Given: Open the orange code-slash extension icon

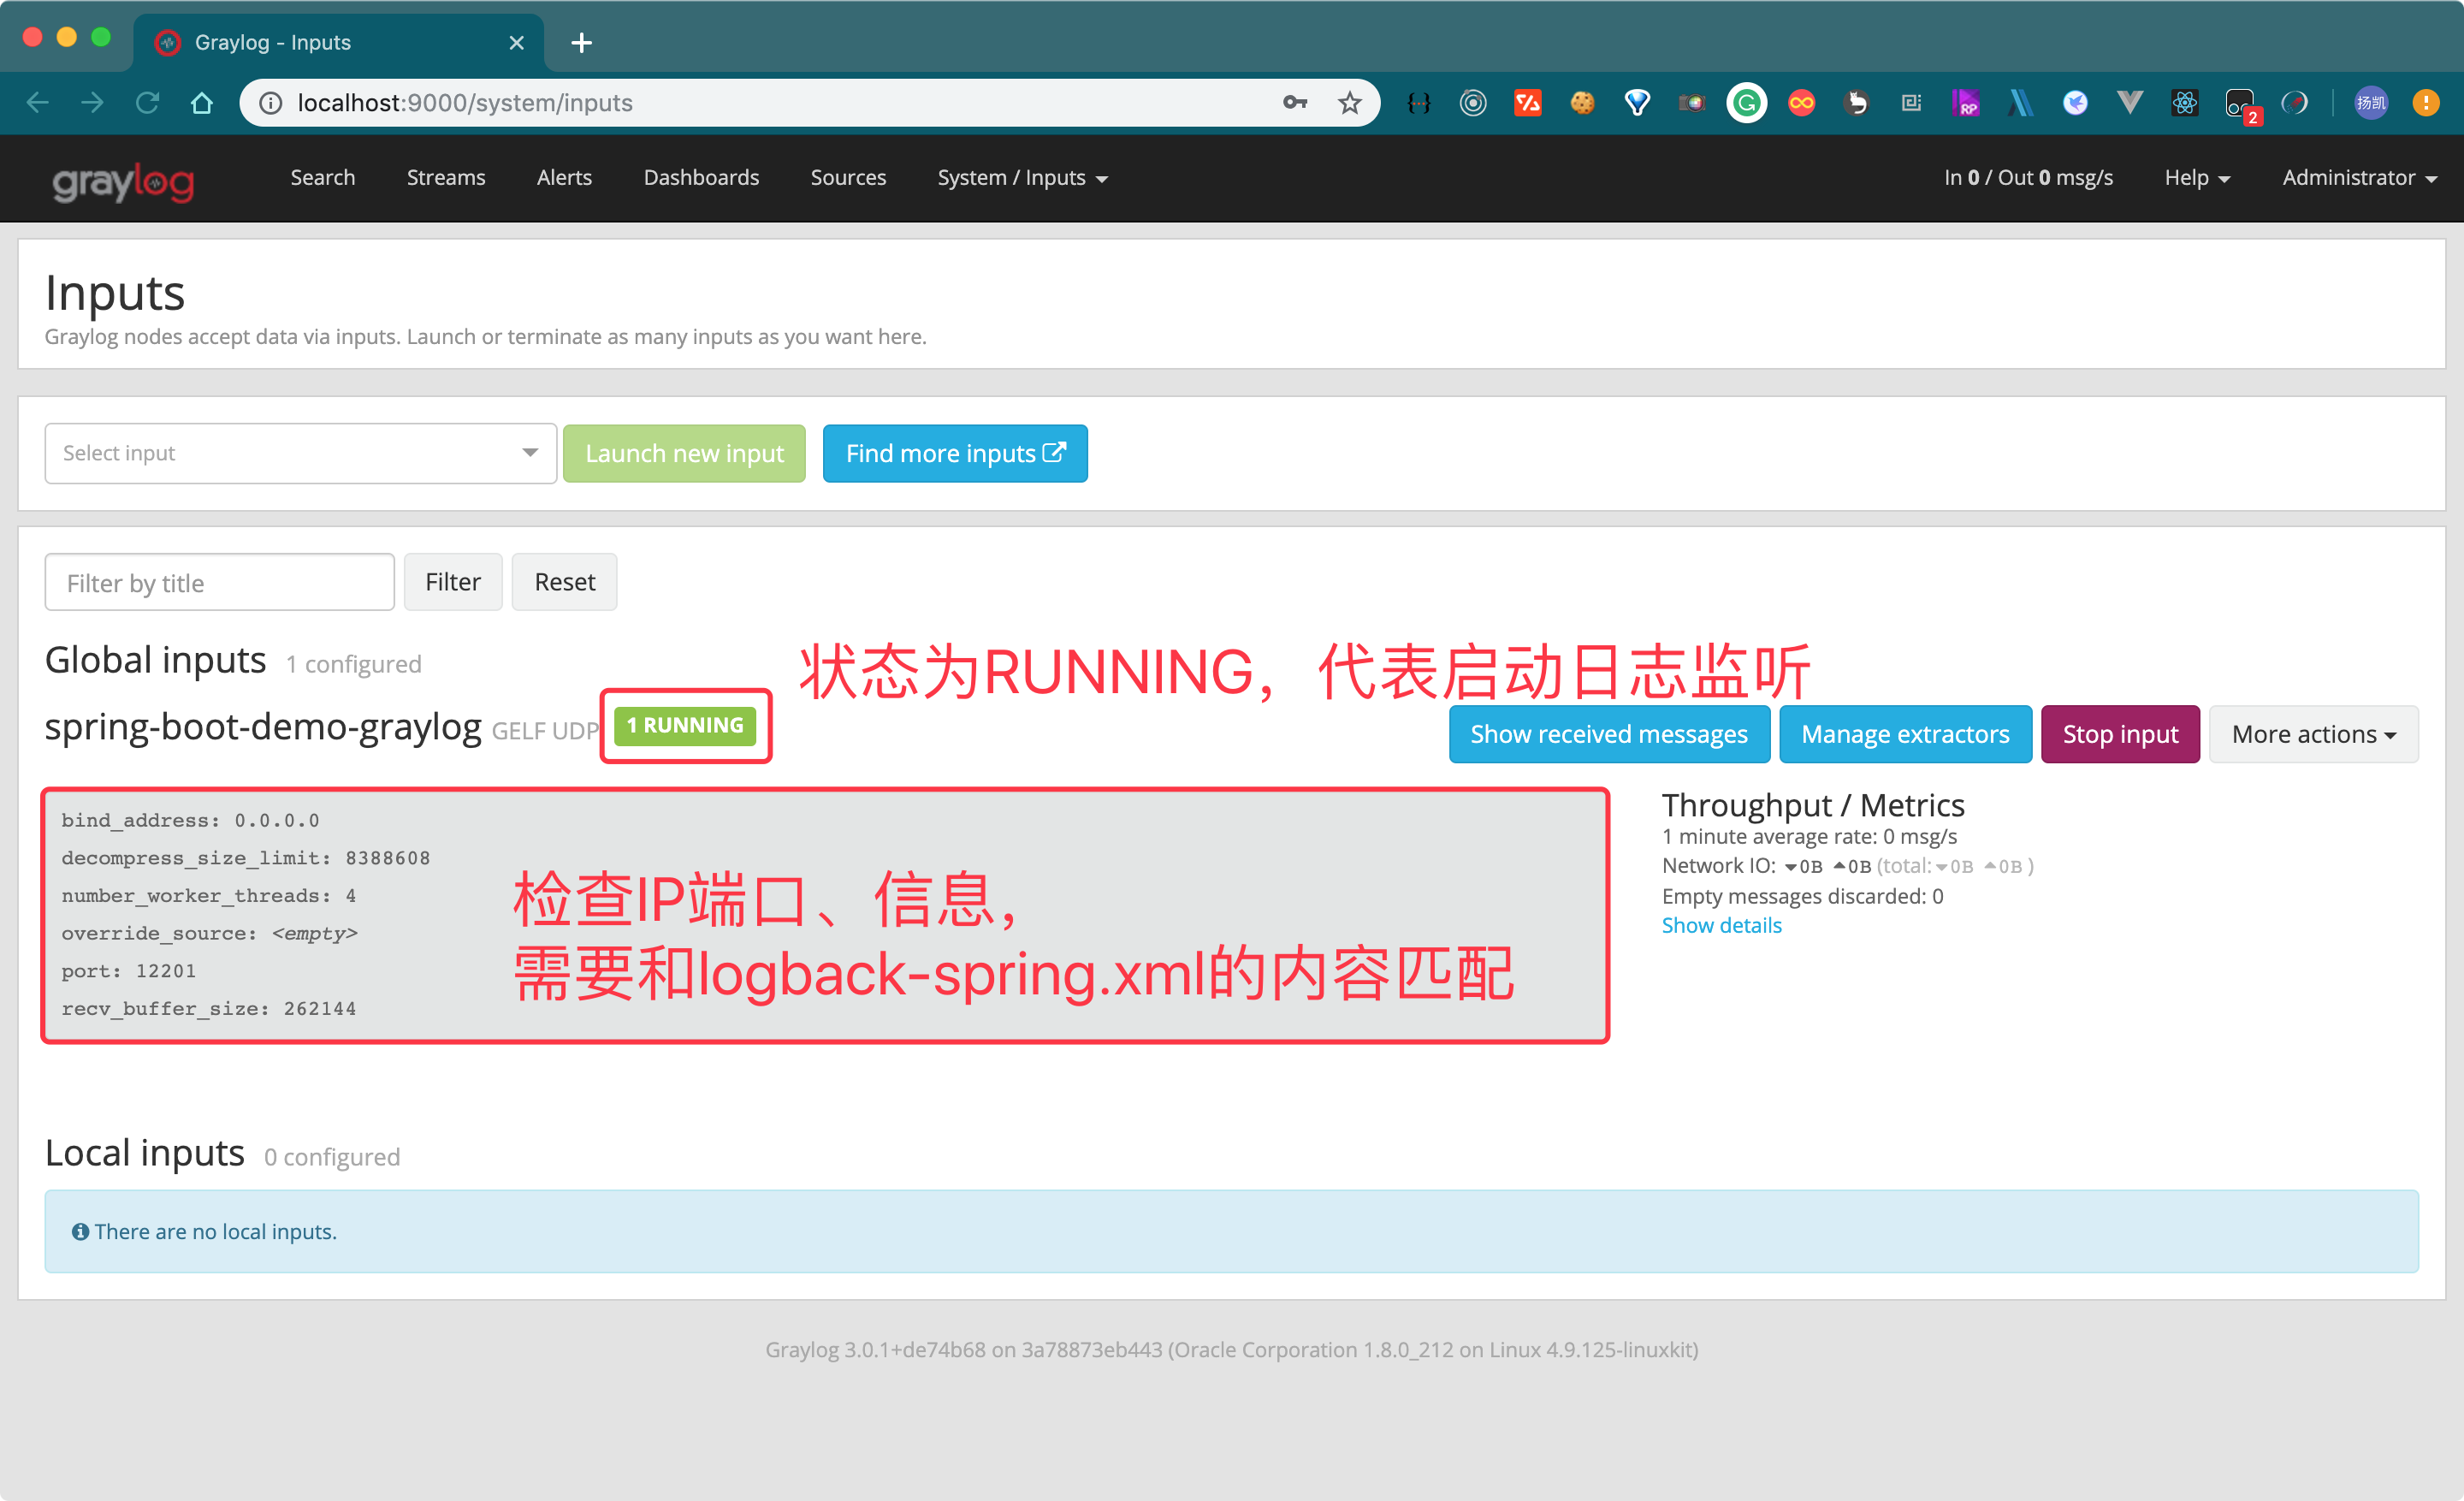Looking at the screenshot, I should pyautogui.click(x=1527, y=103).
